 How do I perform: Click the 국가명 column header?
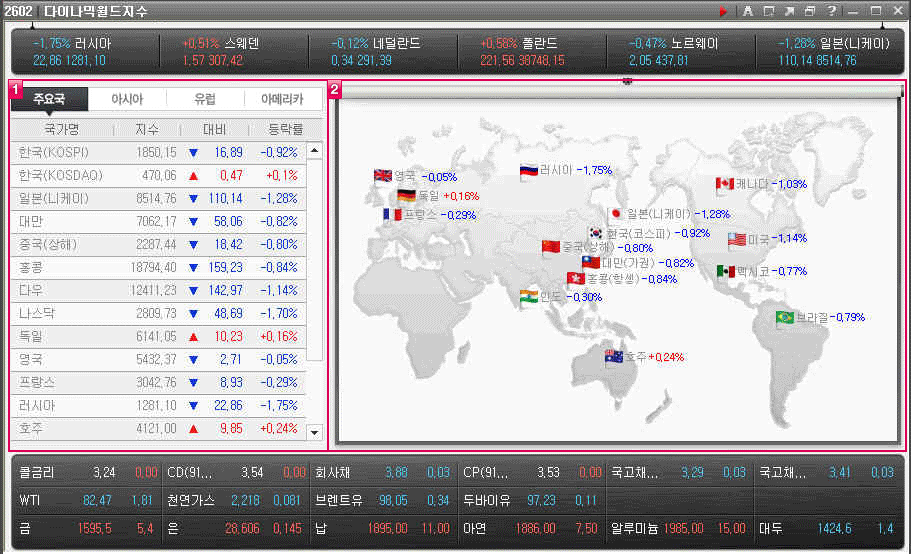coord(62,129)
